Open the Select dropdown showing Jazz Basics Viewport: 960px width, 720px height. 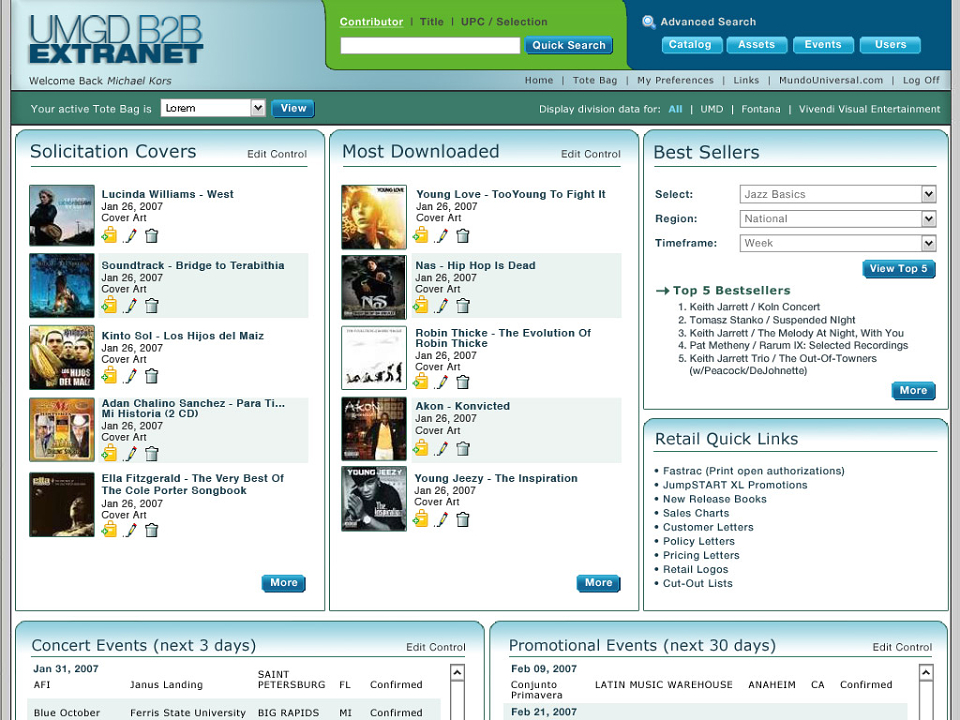coord(928,194)
